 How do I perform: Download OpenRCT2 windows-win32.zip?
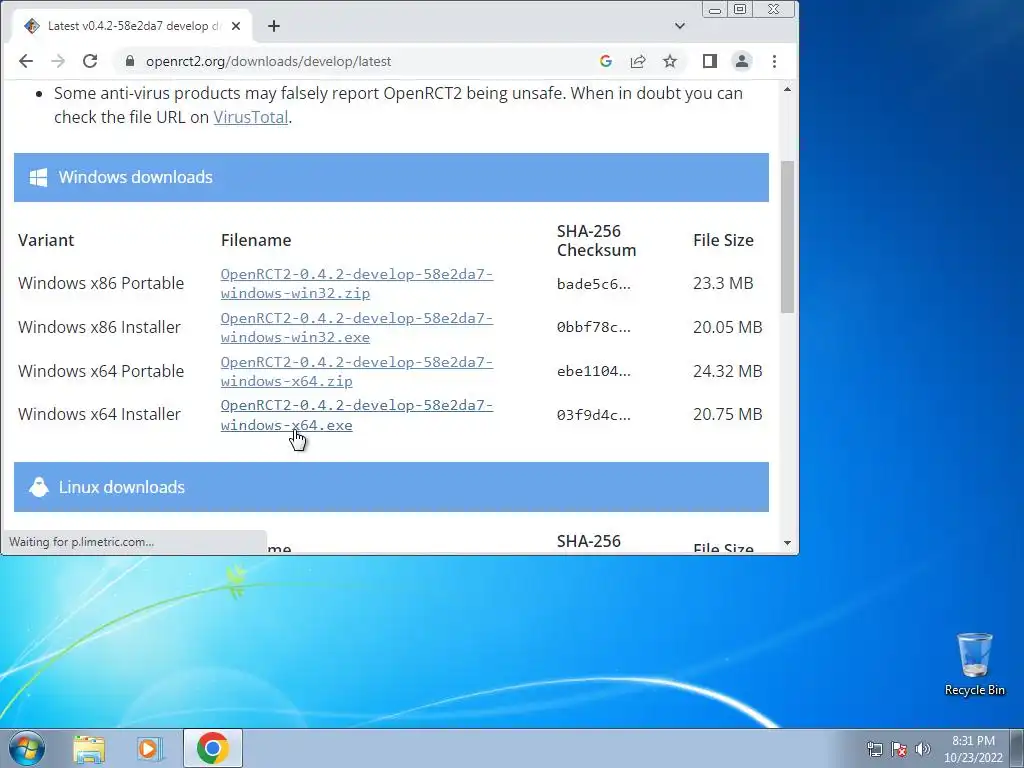pyautogui.click(x=357, y=283)
